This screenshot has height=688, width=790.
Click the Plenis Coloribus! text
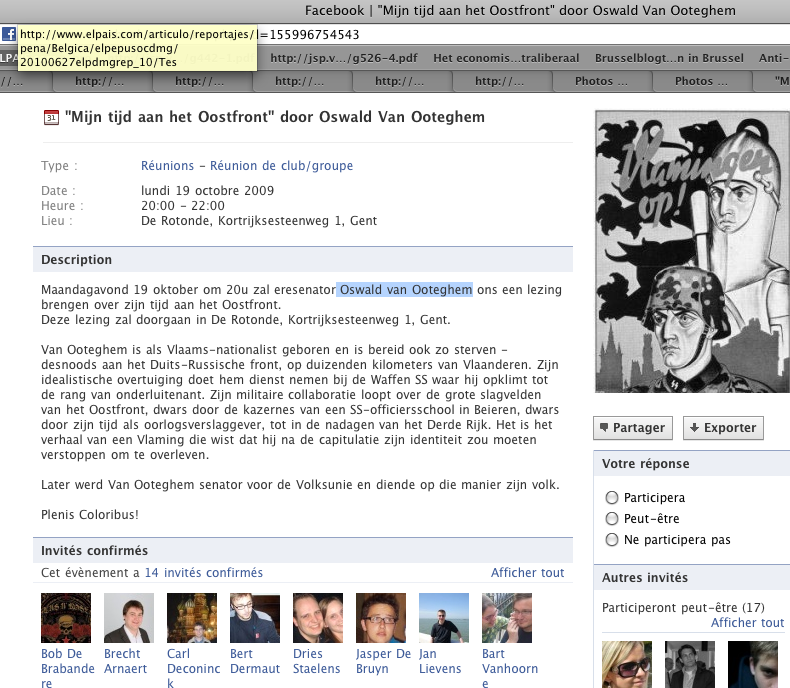90,515
